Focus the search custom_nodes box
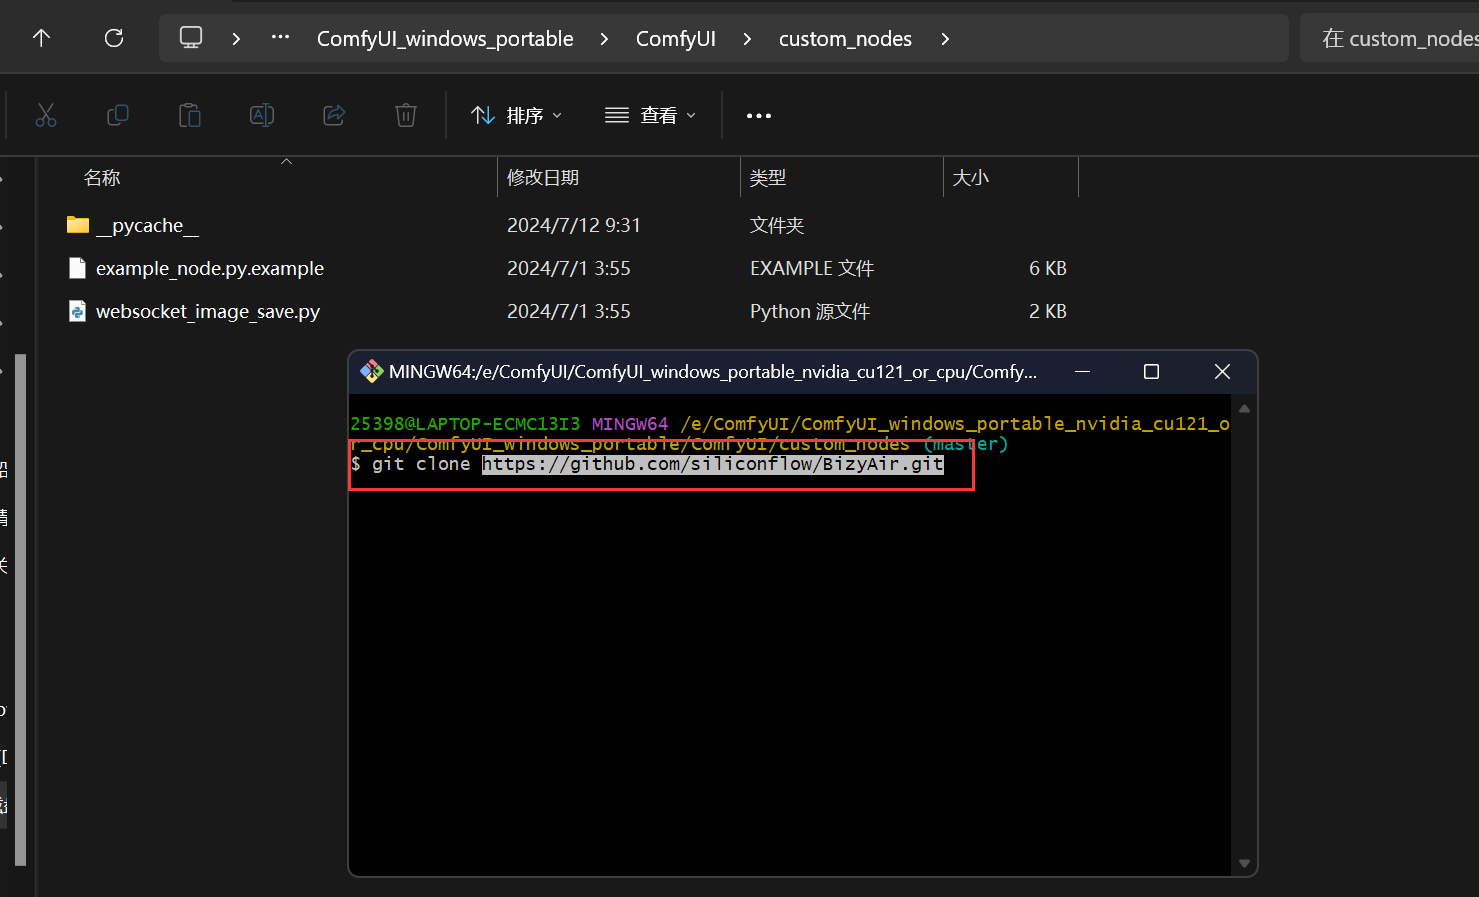This screenshot has height=897, width=1479. click(x=1389, y=38)
